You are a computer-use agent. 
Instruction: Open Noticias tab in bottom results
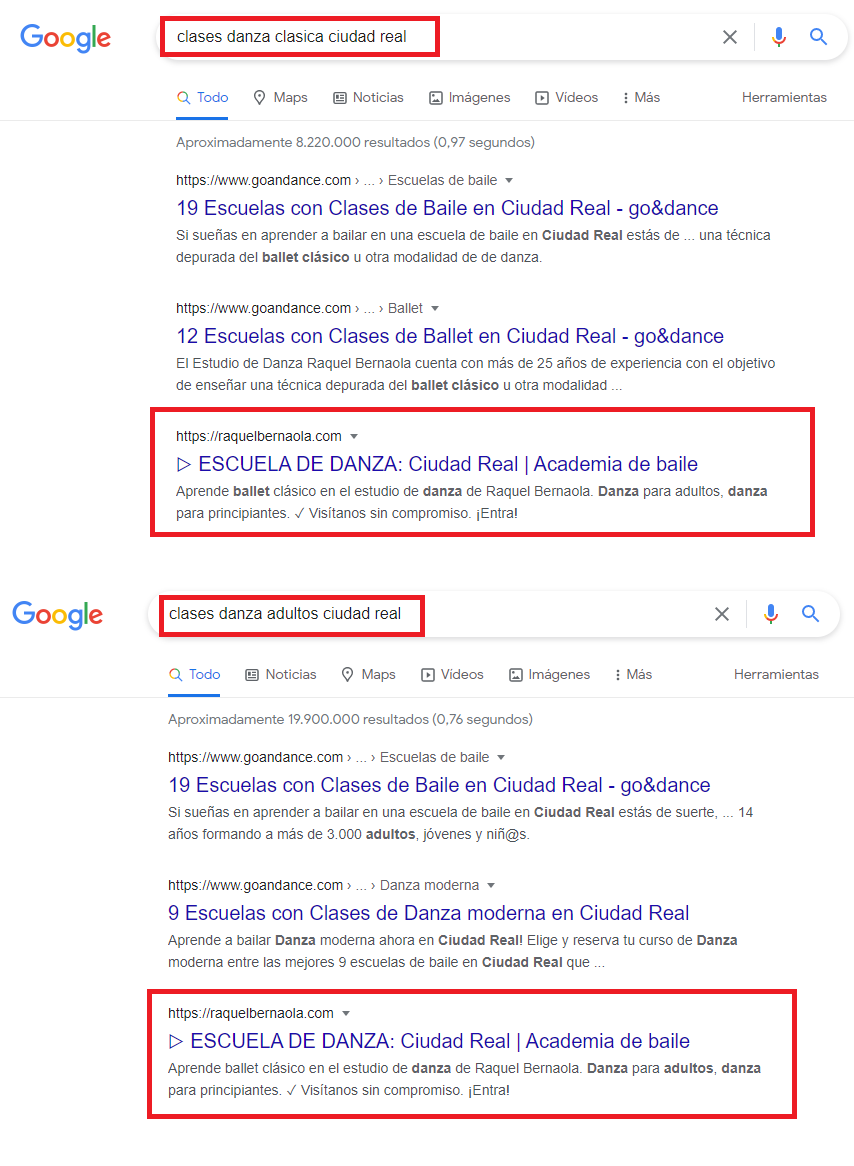tap(280, 674)
